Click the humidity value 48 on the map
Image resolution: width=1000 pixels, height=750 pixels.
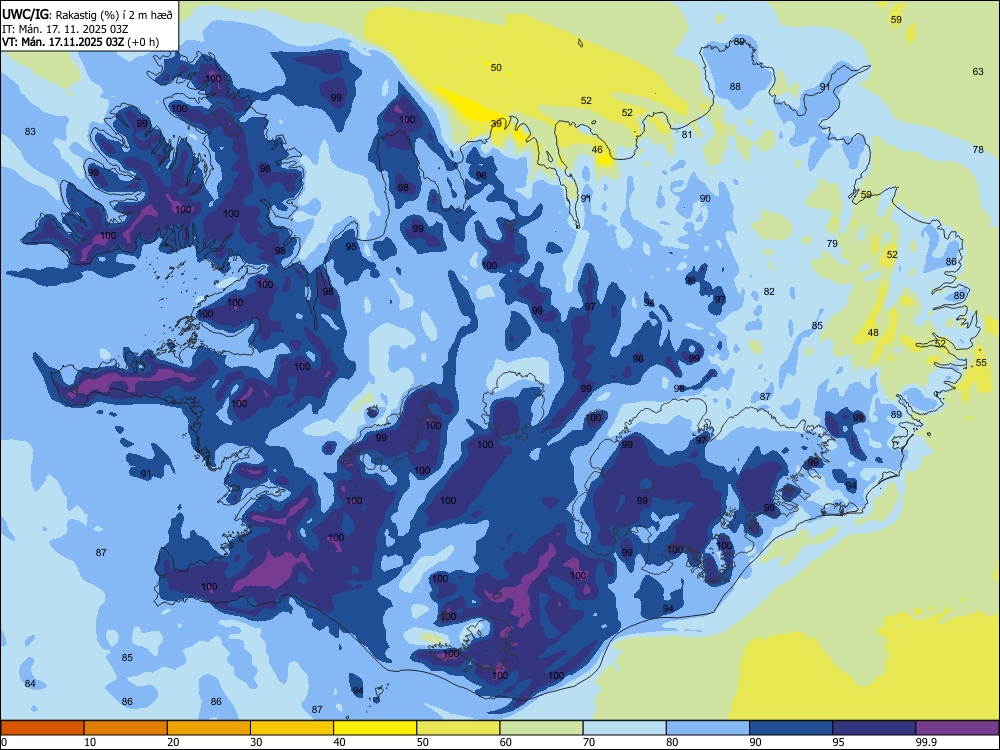click(x=873, y=332)
